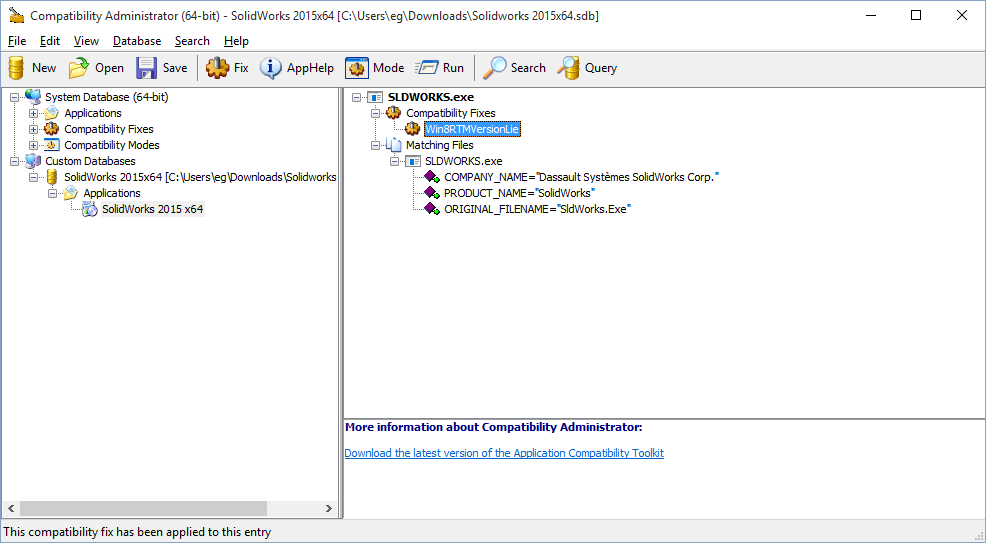
Task: Collapse the Matching Files node
Action: 375,145
